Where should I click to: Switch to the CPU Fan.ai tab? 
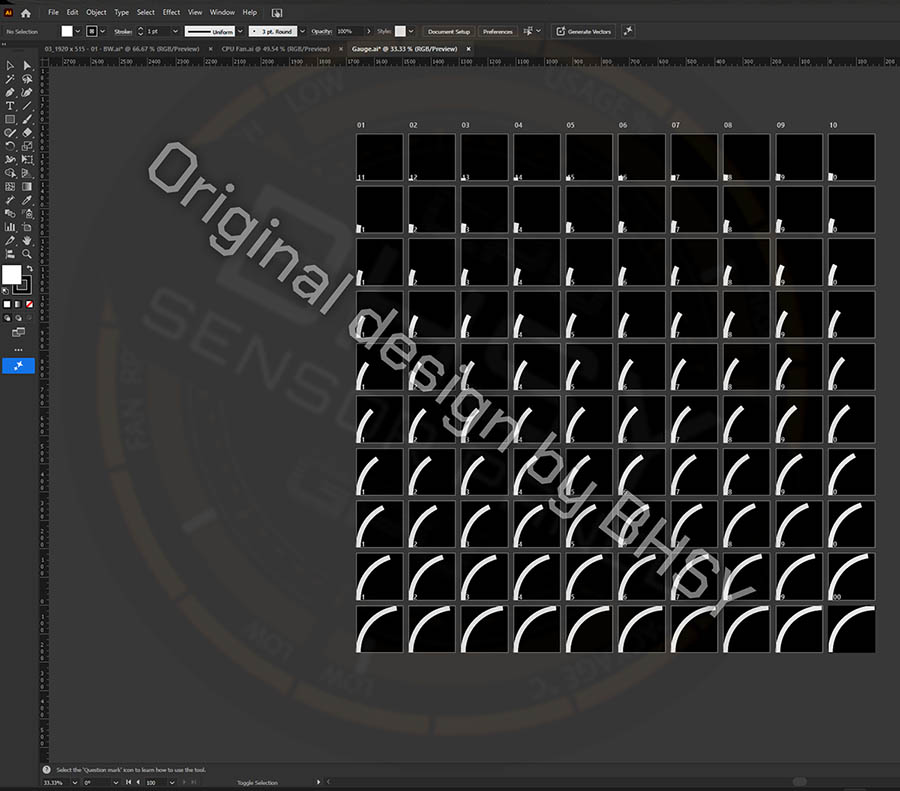[x=276, y=49]
